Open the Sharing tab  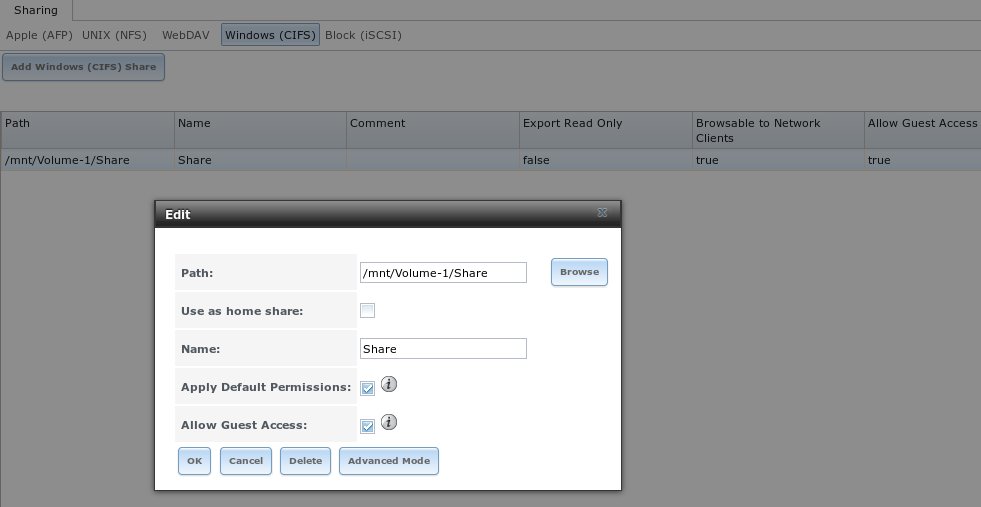35,10
